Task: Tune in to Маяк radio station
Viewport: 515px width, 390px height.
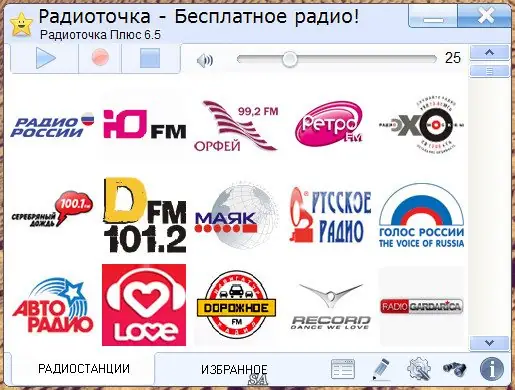Action: (236, 216)
